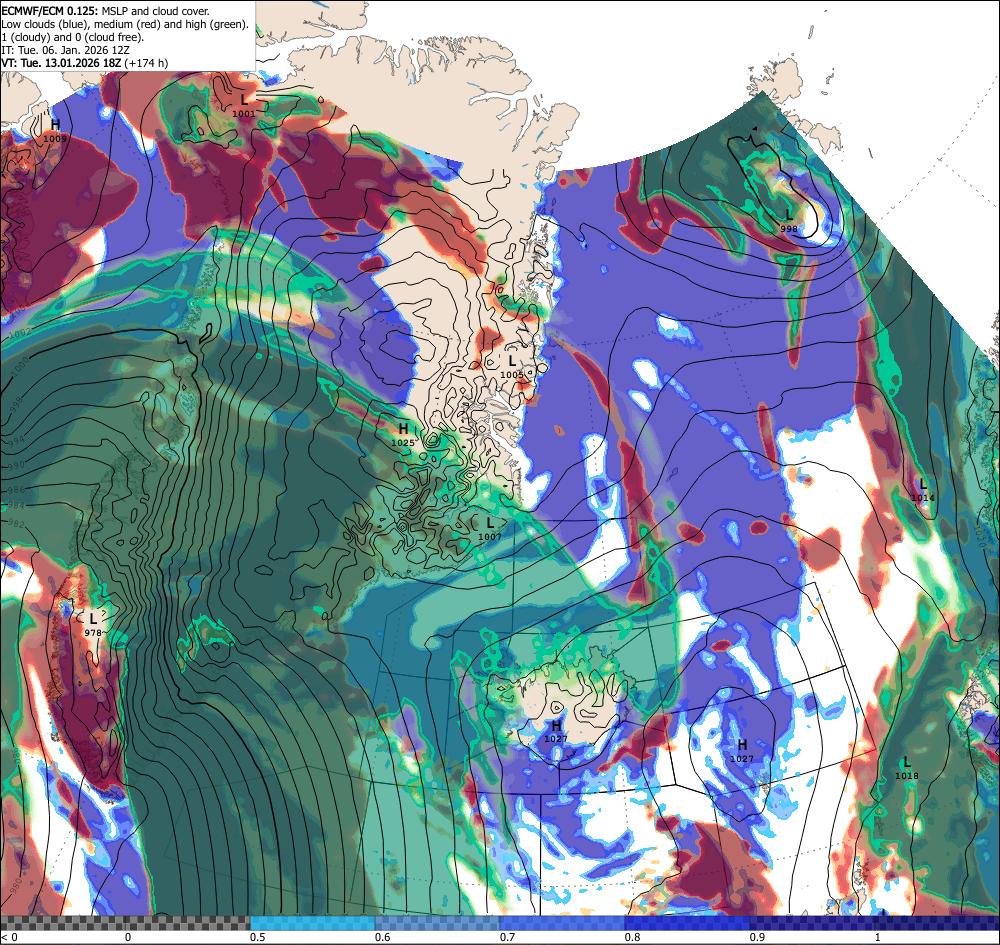Click the '0.7' color scale label
Screen dimensions: 1000x945
(x=507, y=937)
